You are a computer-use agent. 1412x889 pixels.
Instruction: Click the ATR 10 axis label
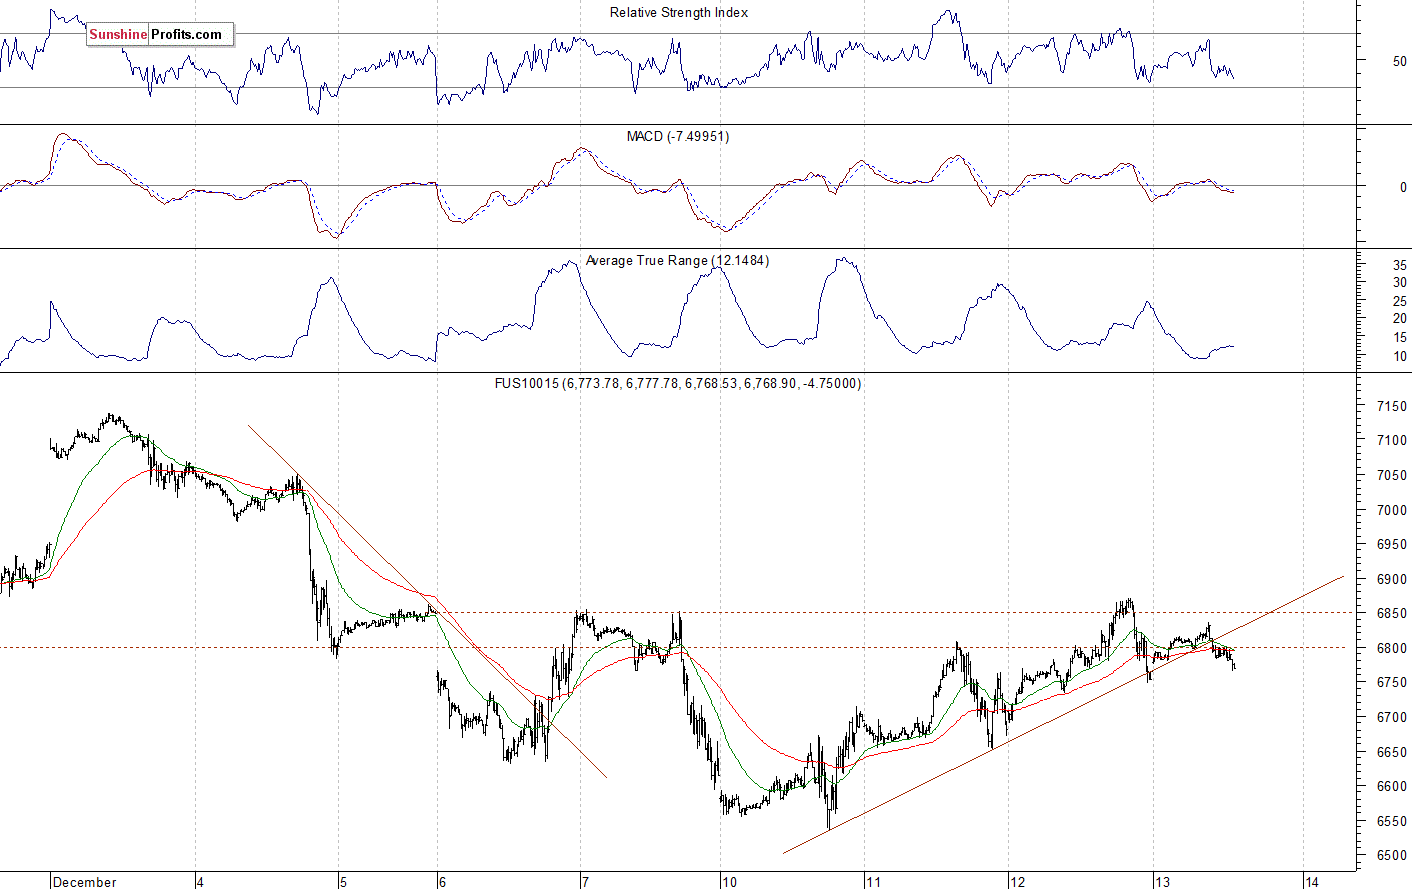click(x=1399, y=357)
